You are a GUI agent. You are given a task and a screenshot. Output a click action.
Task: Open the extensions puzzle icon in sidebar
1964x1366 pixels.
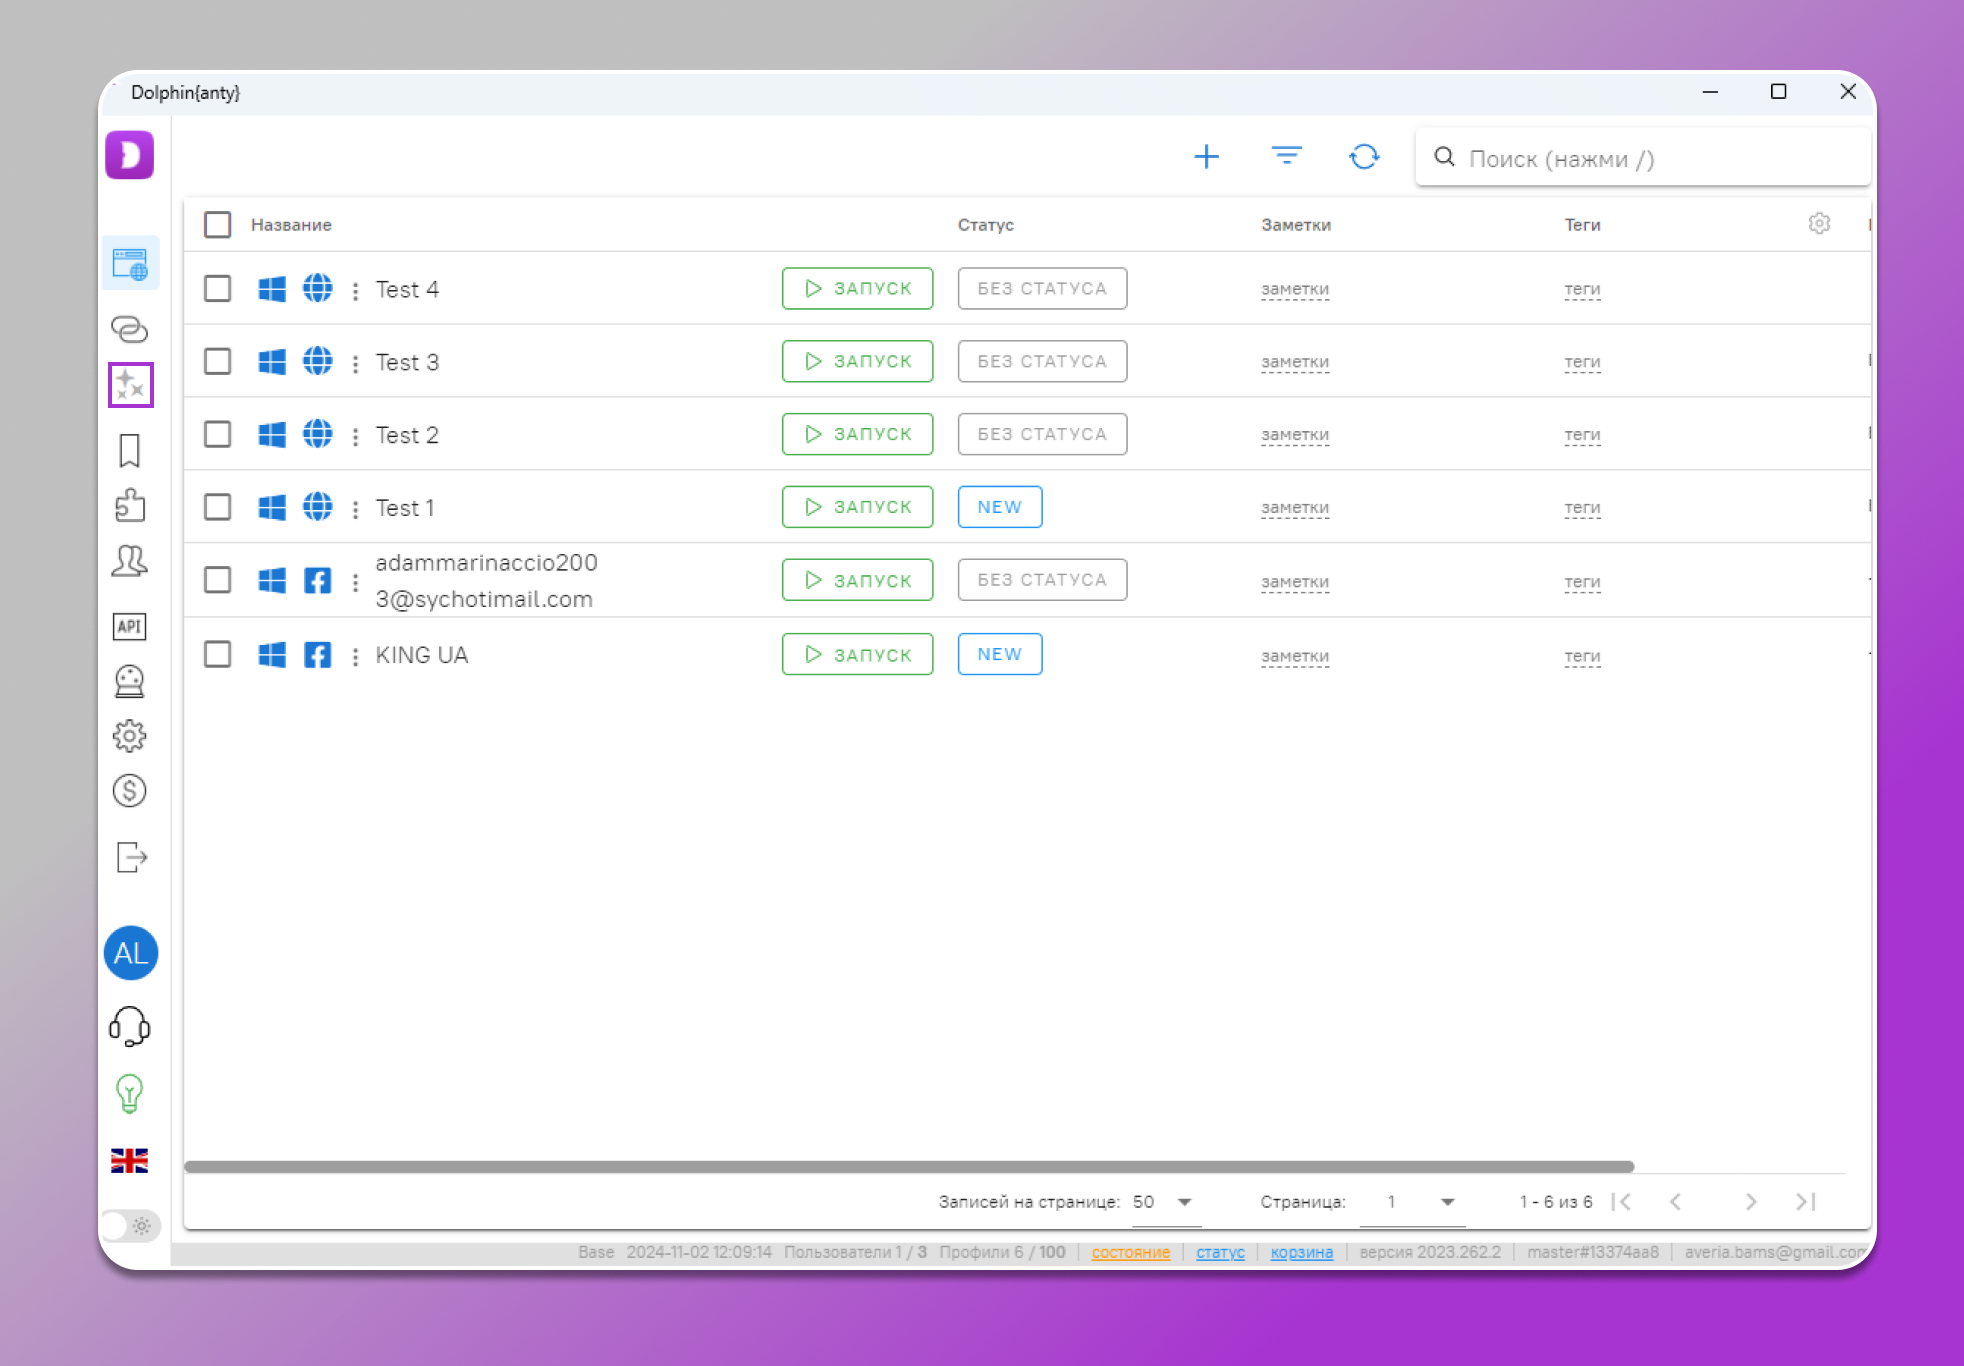point(130,505)
